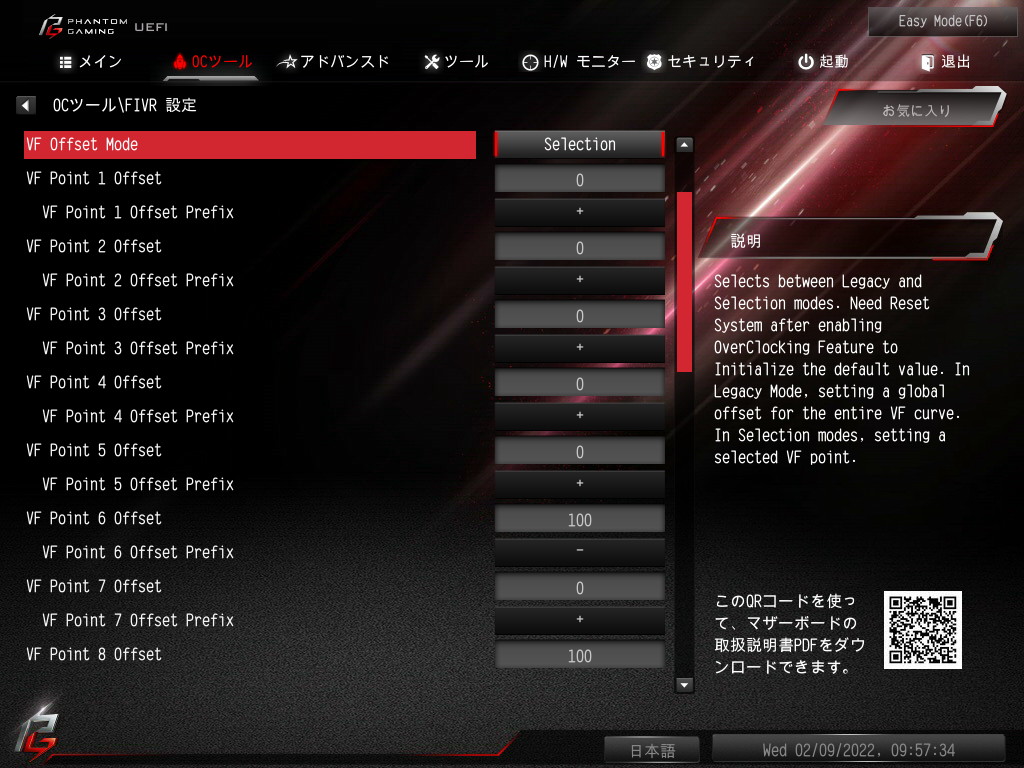Open the お気に入り favorites button
The width and height of the screenshot is (1024, 768).
916,110
